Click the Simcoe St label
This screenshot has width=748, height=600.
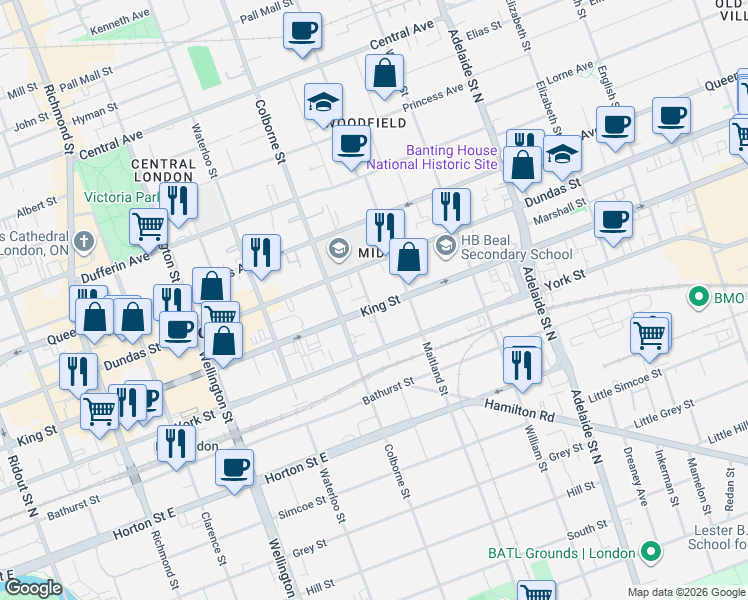tap(302, 507)
